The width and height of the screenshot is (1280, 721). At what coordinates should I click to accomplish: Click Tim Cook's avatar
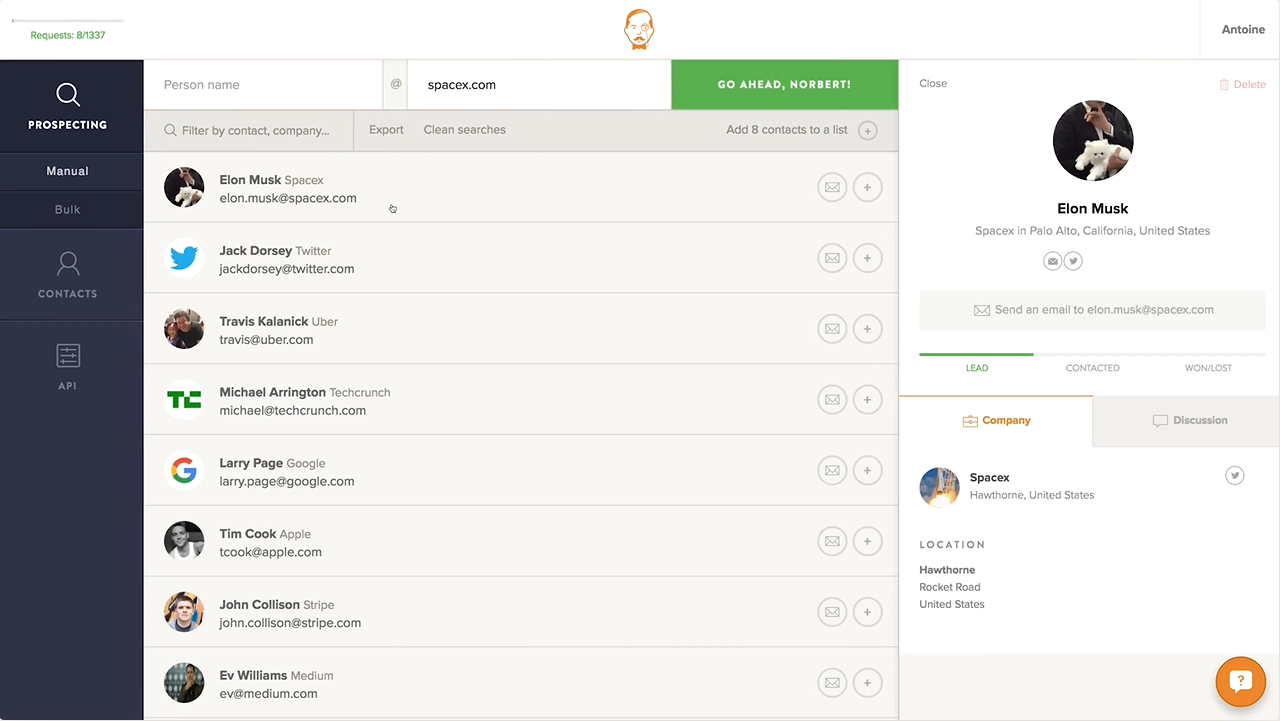pyautogui.click(x=184, y=541)
